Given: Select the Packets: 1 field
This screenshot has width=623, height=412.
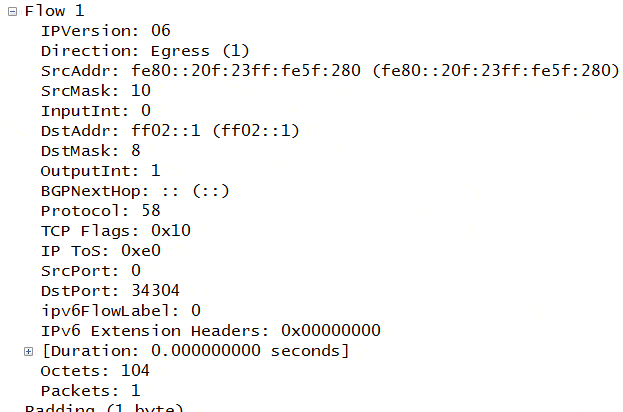Looking at the screenshot, I should coord(91,391).
